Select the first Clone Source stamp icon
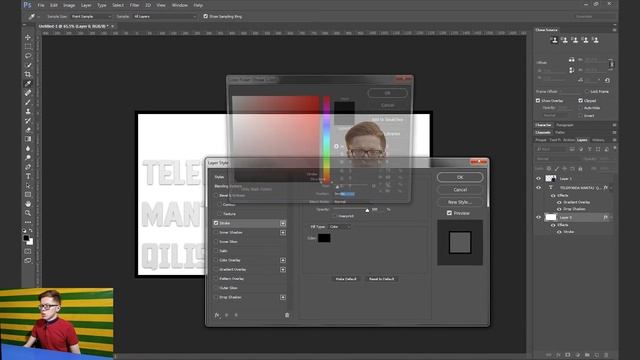 554,40
